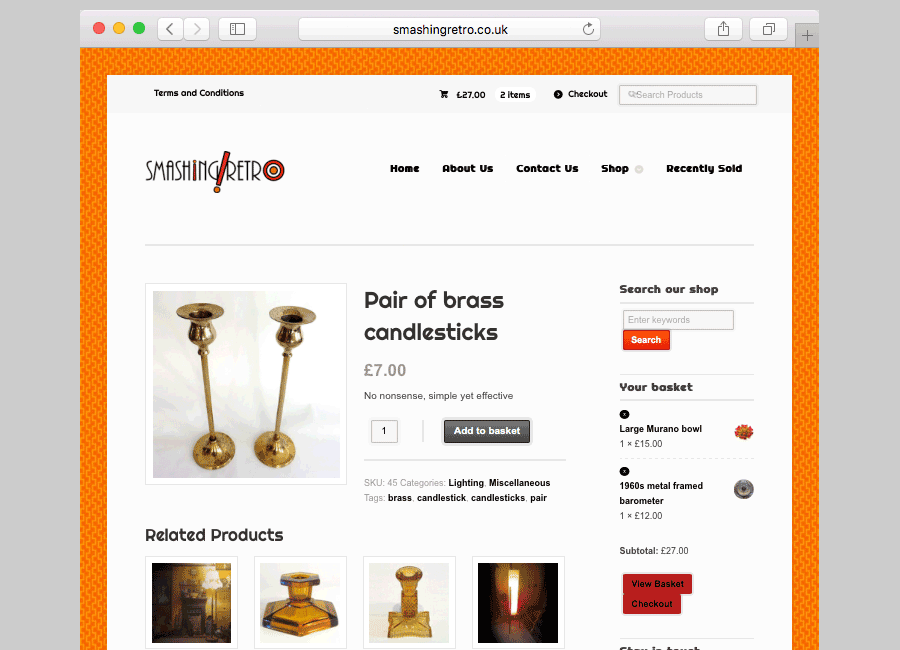
Task: Open the Safari share icon
Action: (x=723, y=29)
